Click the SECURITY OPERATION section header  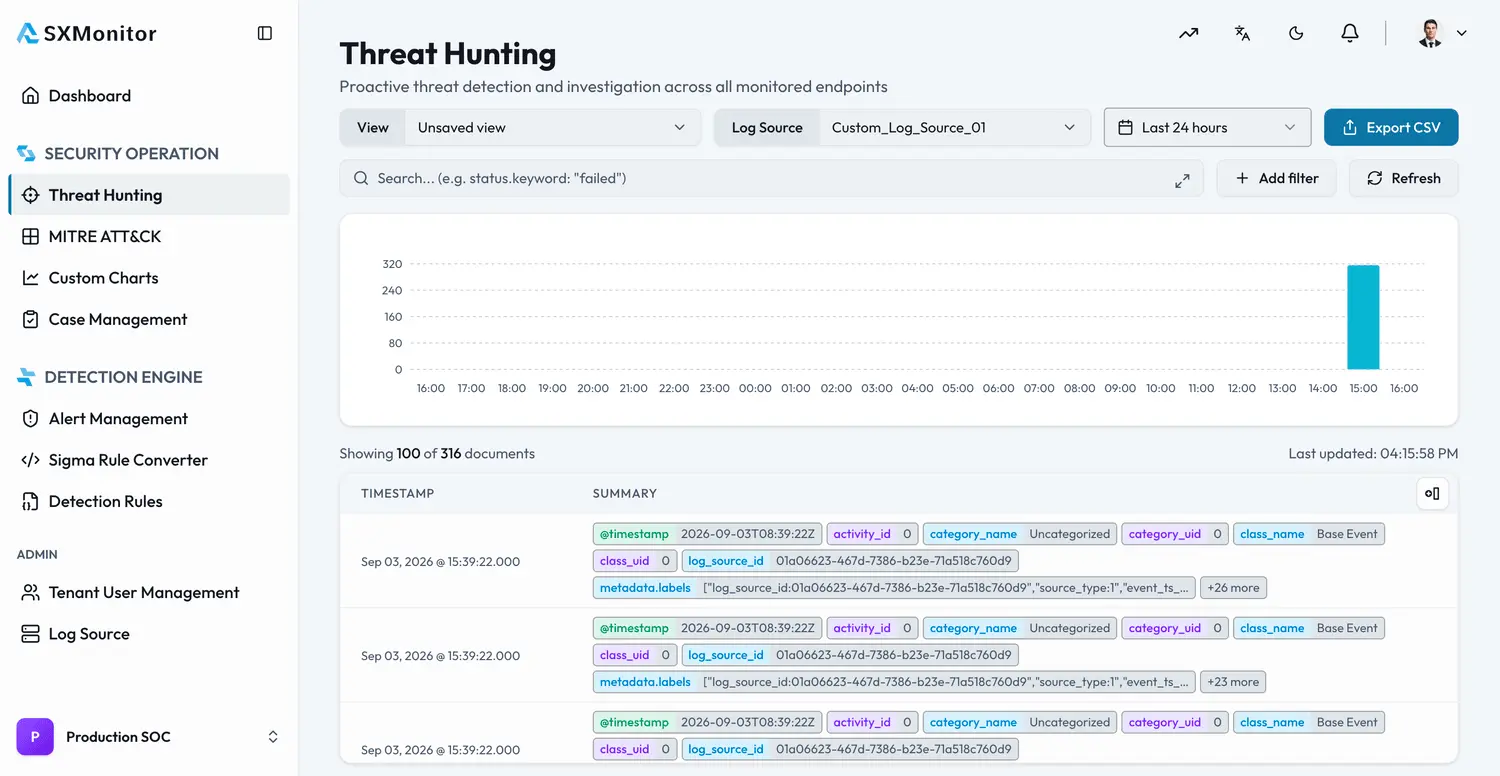coord(117,154)
